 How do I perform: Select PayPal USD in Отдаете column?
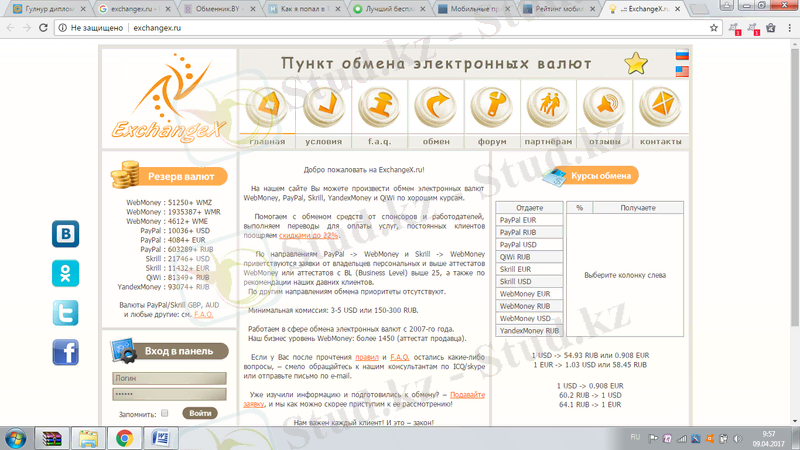(529, 245)
